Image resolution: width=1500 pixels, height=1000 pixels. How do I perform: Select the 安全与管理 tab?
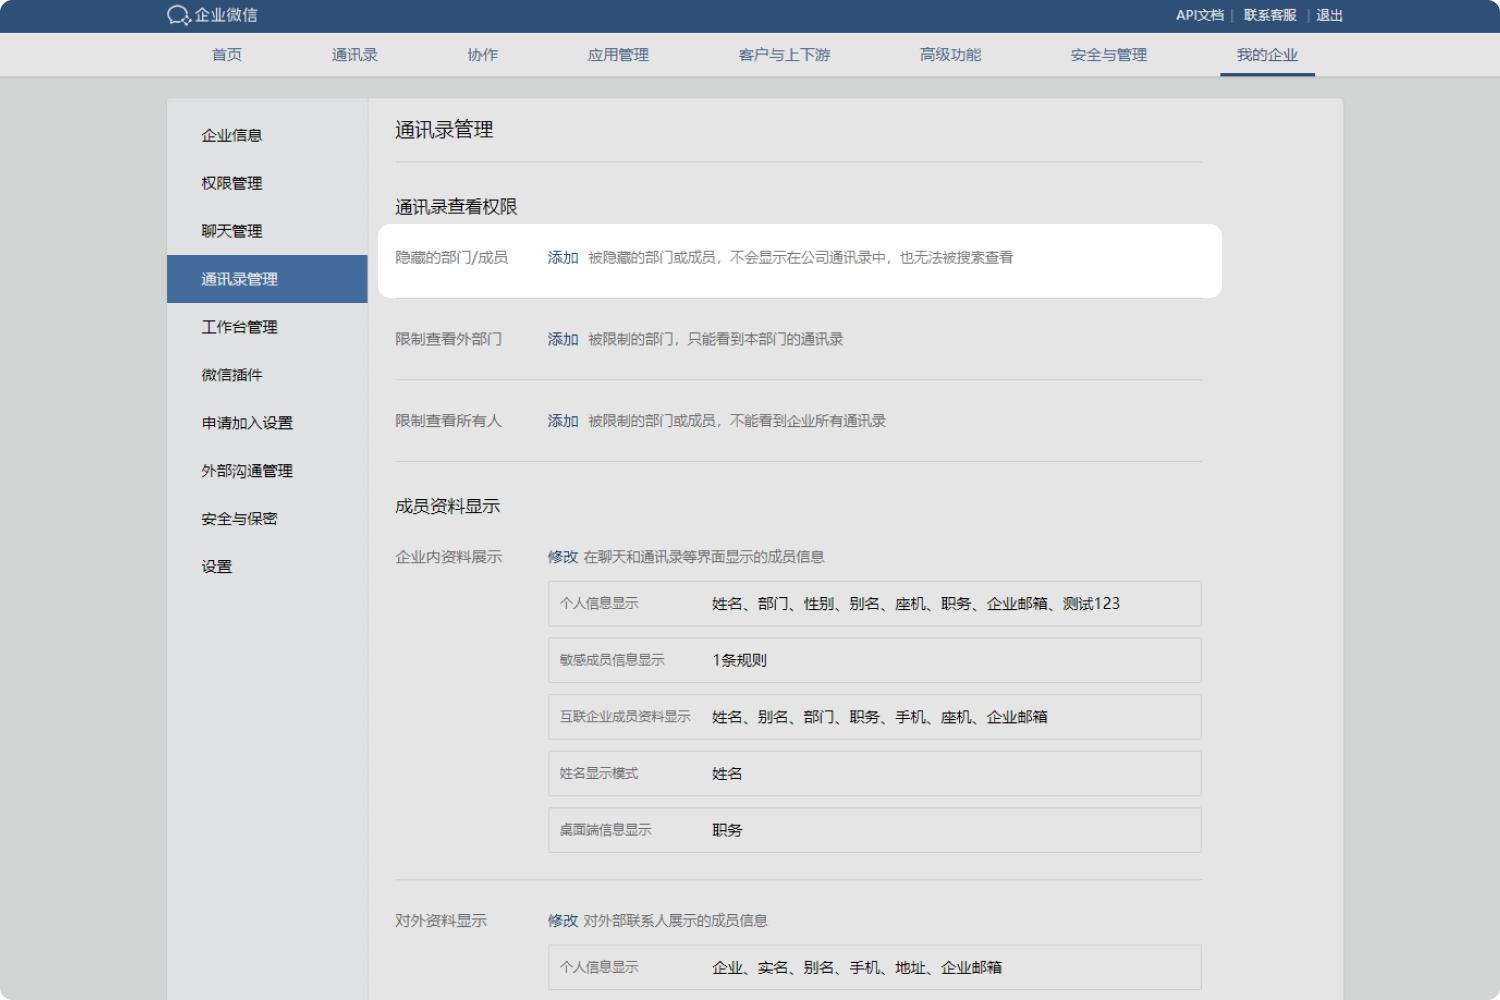(x=1108, y=55)
